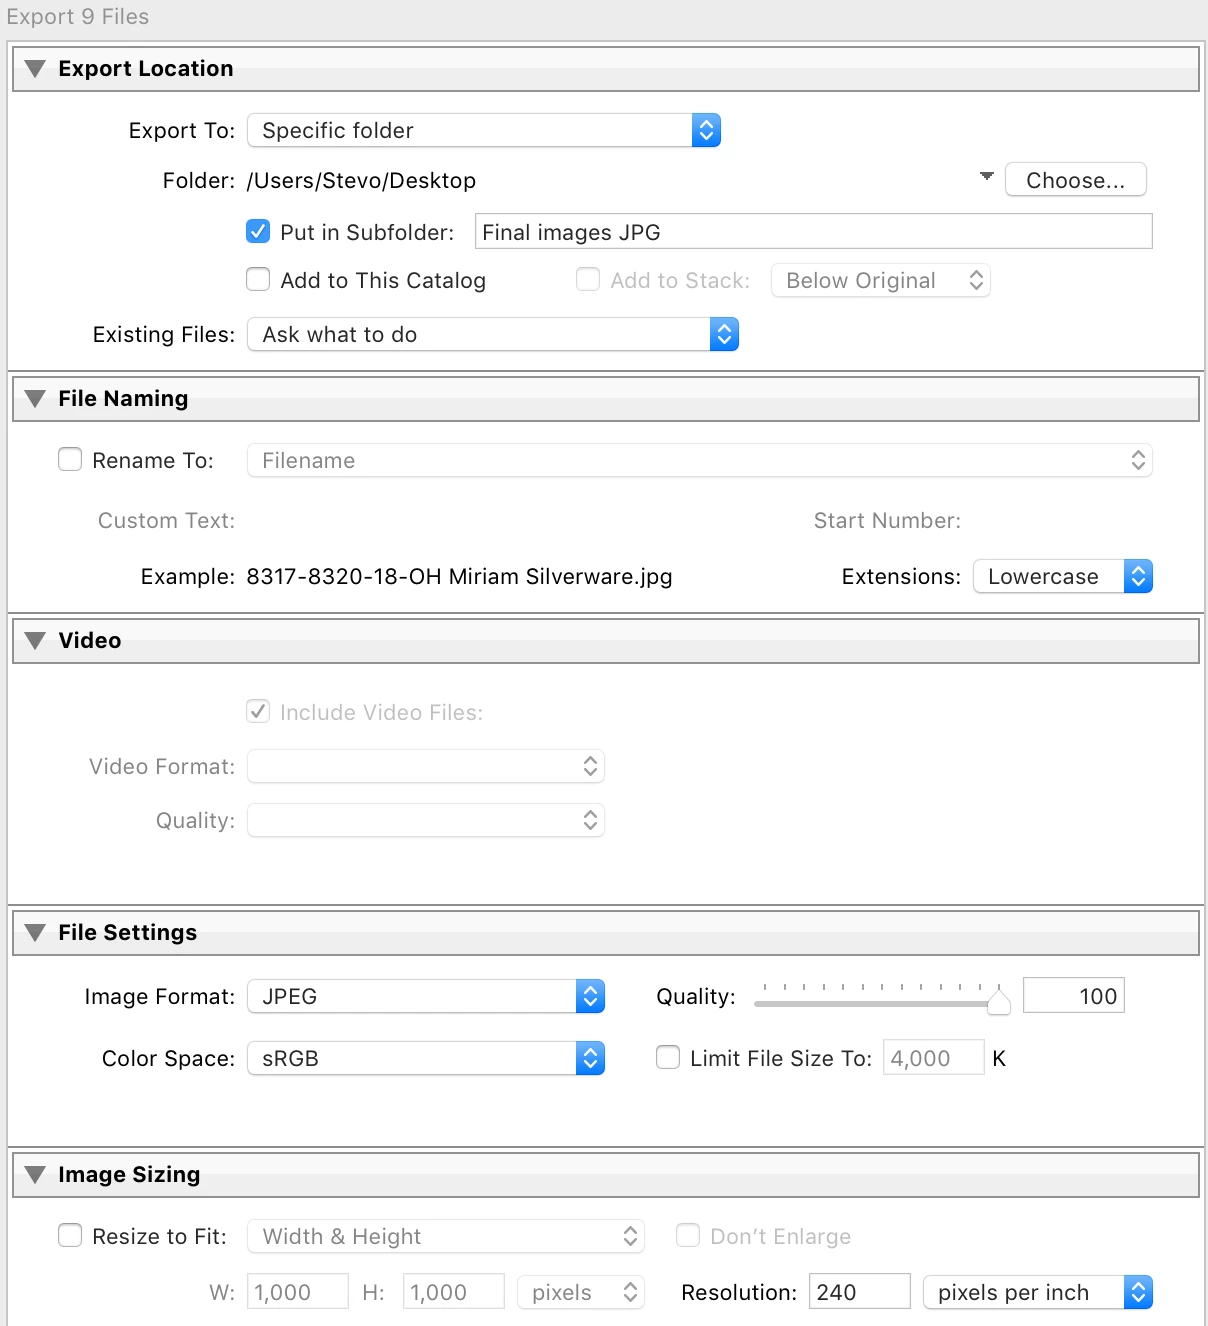This screenshot has height=1326, width=1208.
Task: Enable Add to This Catalog
Action: coord(258,279)
